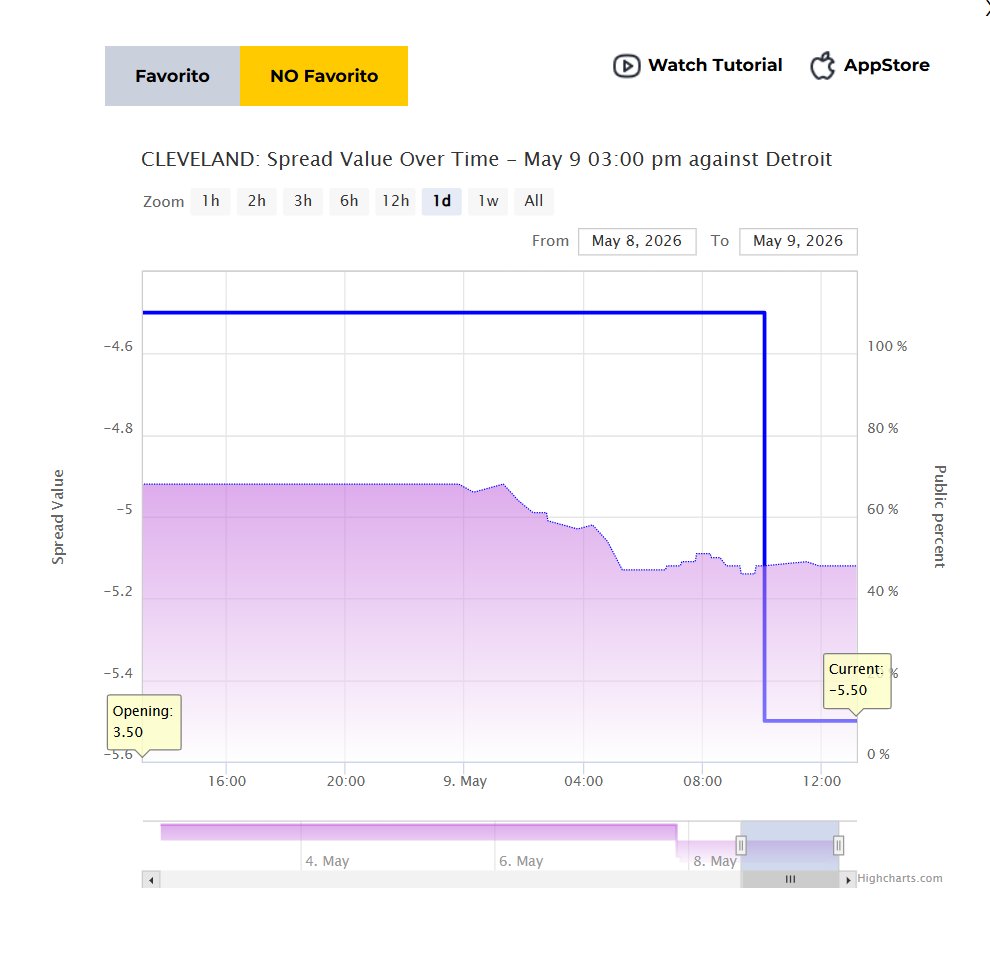Click the left navigator range handle
990x960 pixels.
pyautogui.click(x=741, y=845)
